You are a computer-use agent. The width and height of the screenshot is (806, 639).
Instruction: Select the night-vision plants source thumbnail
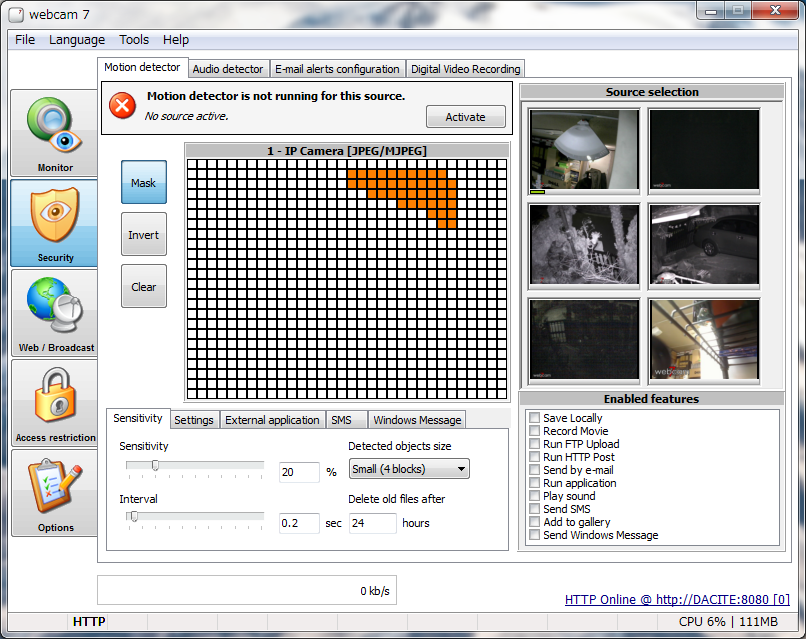(x=584, y=244)
